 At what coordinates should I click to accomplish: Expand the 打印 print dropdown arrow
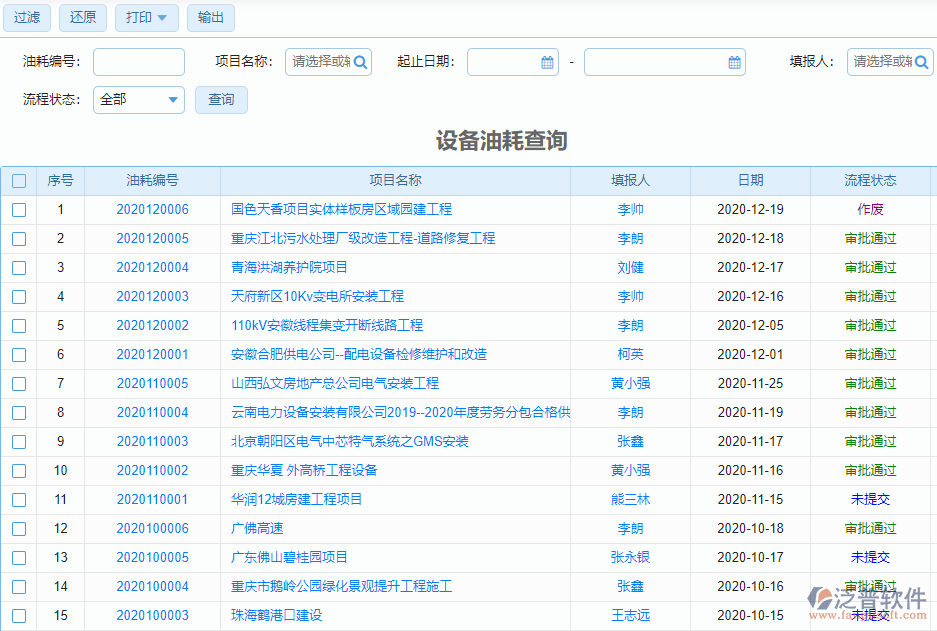click(x=164, y=17)
